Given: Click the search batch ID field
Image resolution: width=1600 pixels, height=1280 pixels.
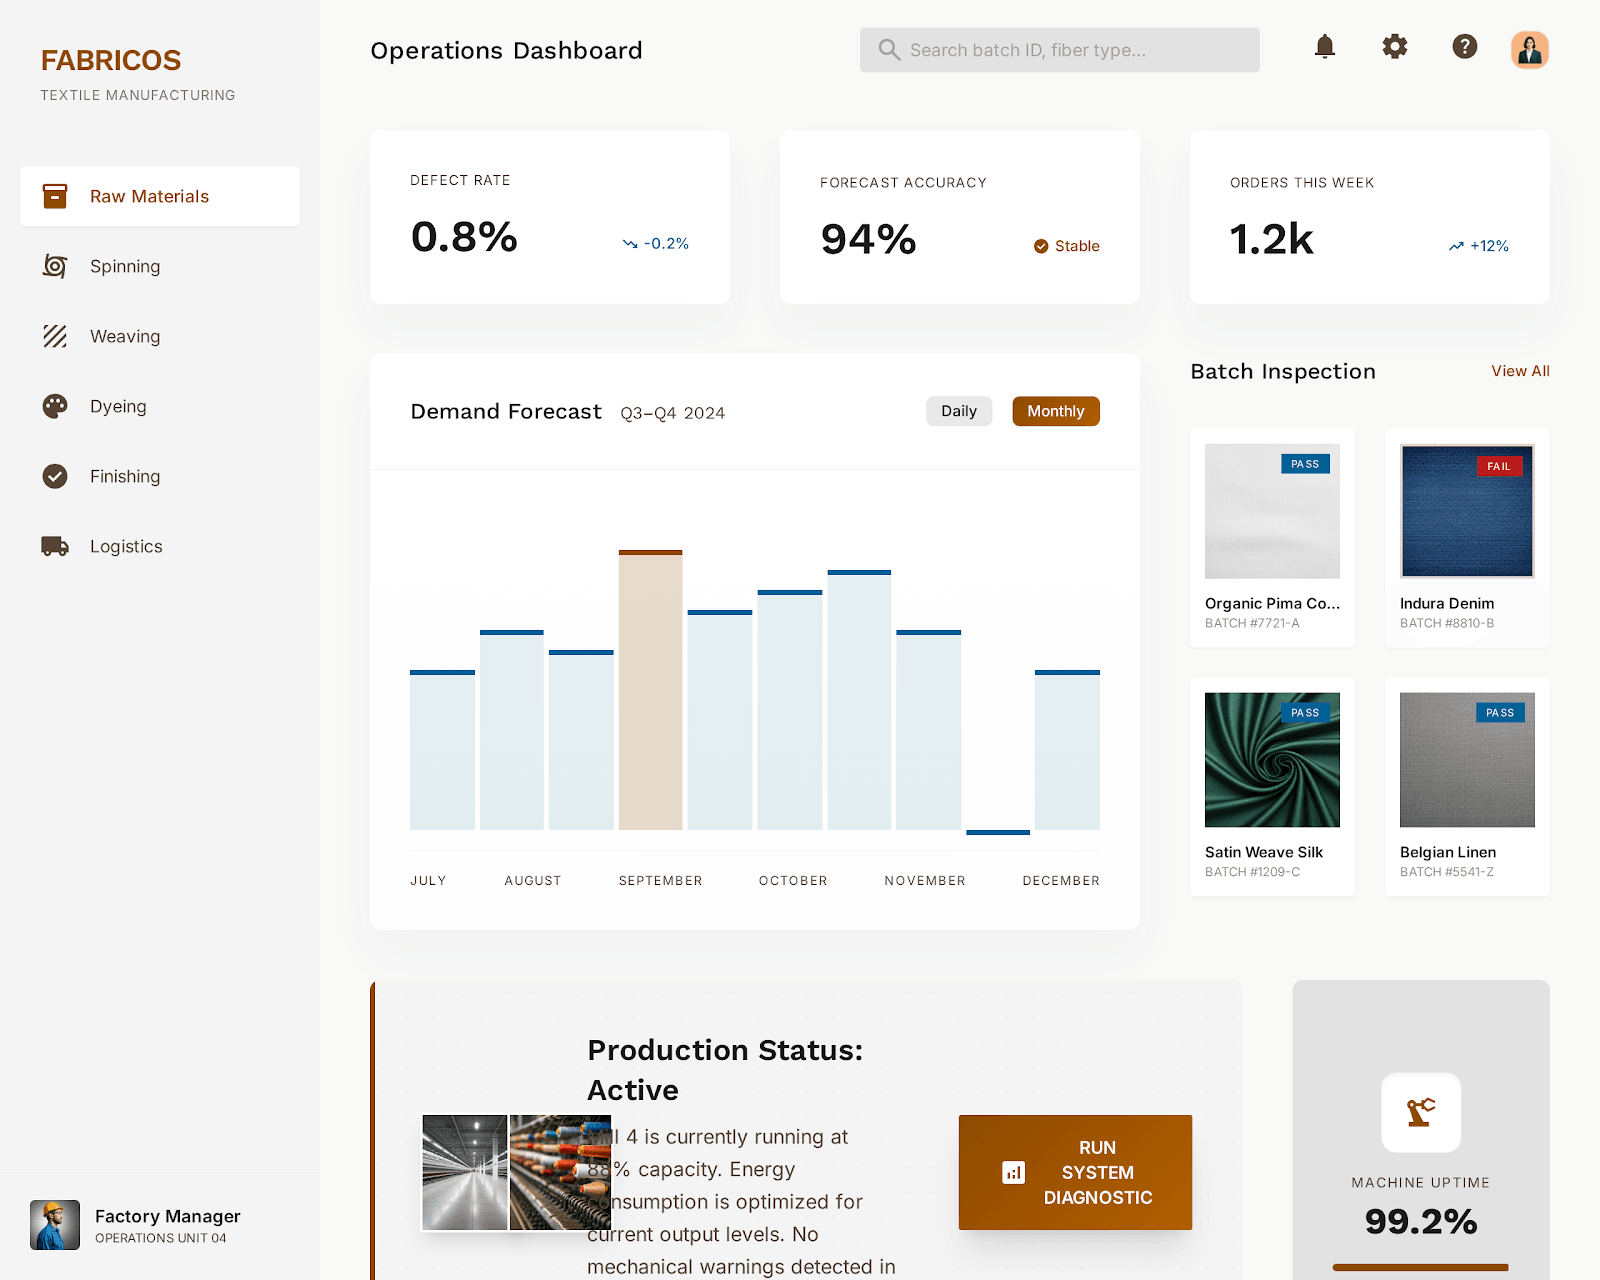Looking at the screenshot, I should pos(1060,50).
